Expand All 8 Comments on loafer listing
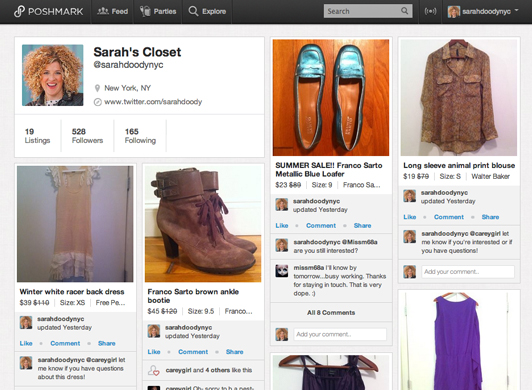The image size is (532, 390). [331, 313]
